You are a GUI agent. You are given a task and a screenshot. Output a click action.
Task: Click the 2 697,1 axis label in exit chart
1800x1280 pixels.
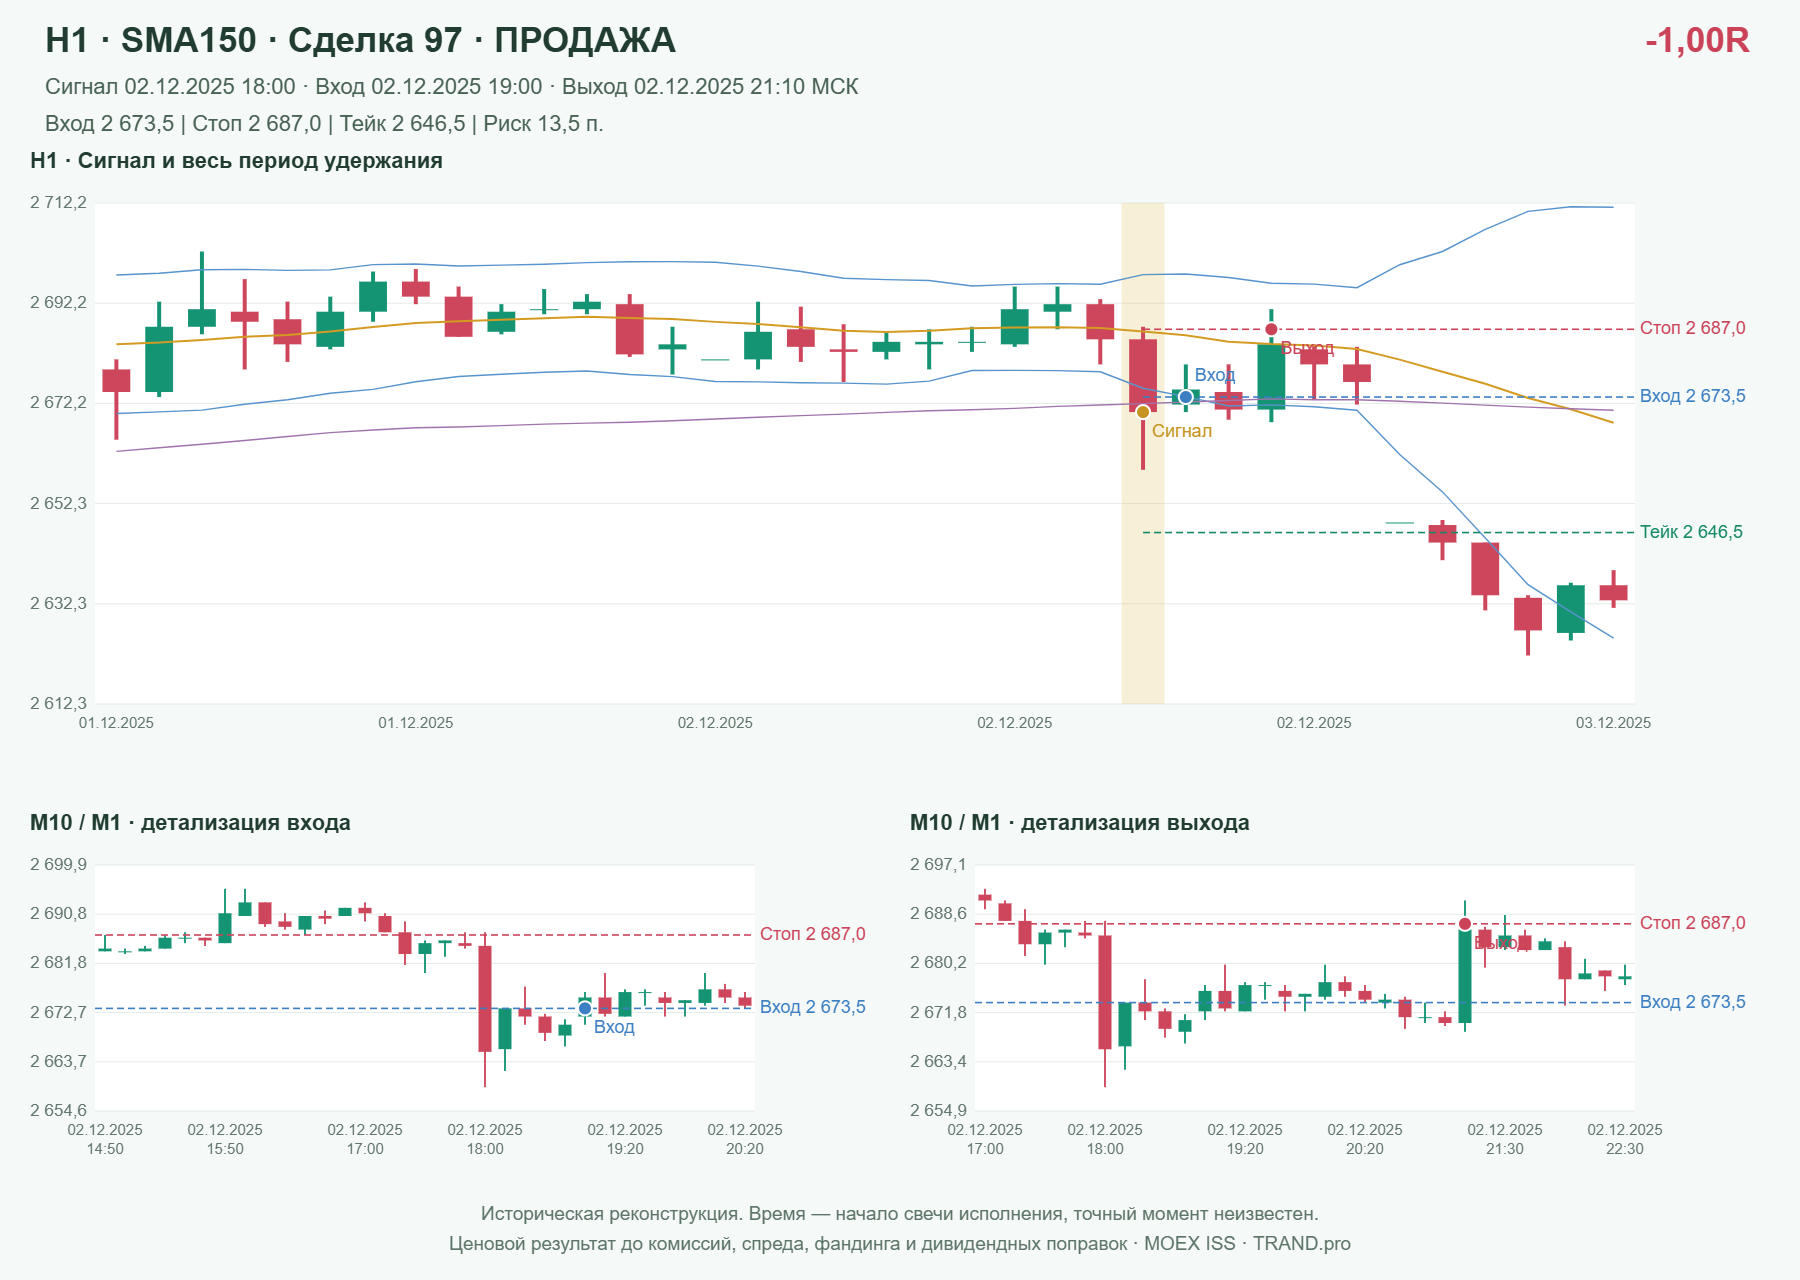tap(938, 865)
